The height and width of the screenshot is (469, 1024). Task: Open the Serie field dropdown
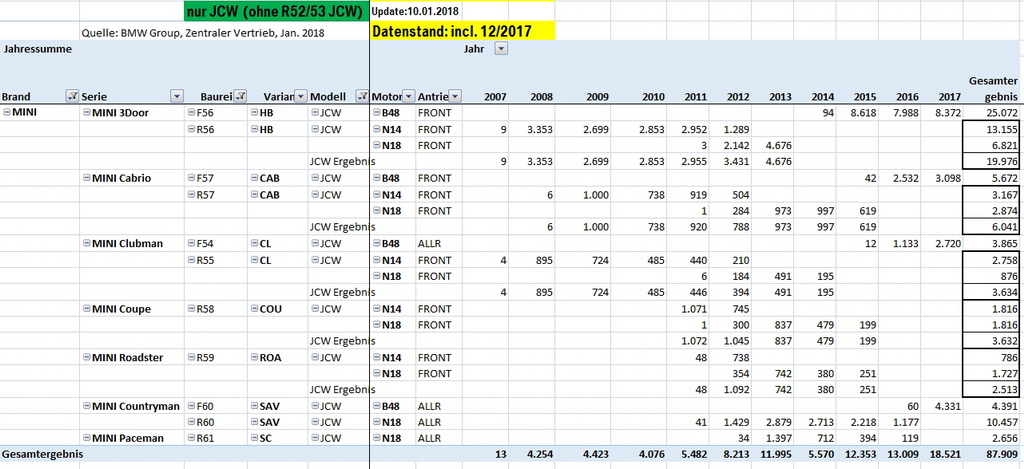[176, 96]
